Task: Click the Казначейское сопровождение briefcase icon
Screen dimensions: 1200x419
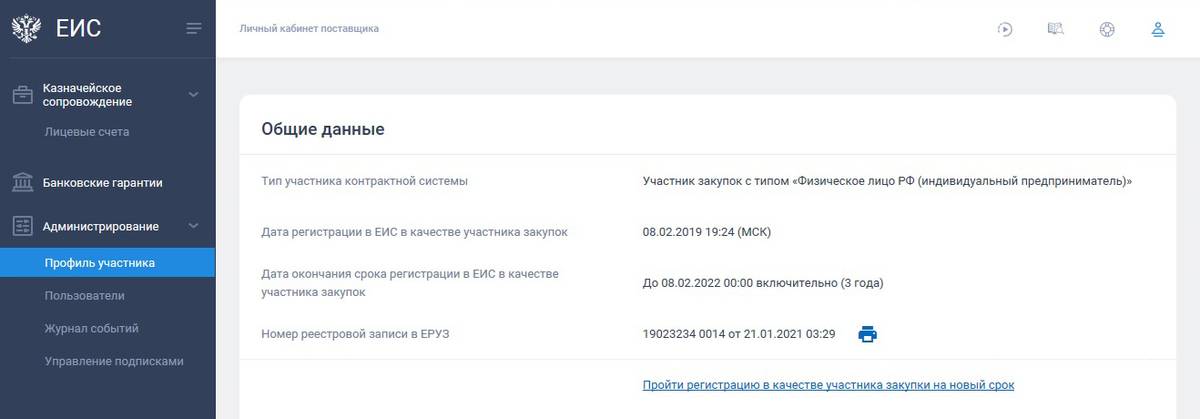Action: tap(23, 95)
